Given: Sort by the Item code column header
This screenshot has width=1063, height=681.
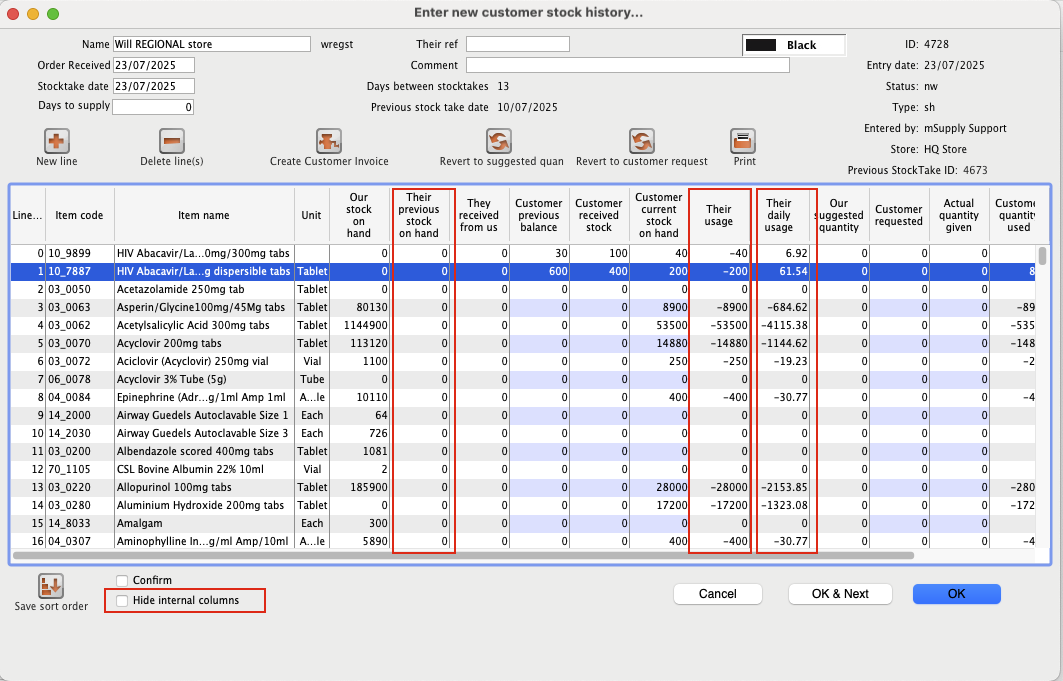Looking at the screenshot, I should pyautogui.click(x=79, y=215).
